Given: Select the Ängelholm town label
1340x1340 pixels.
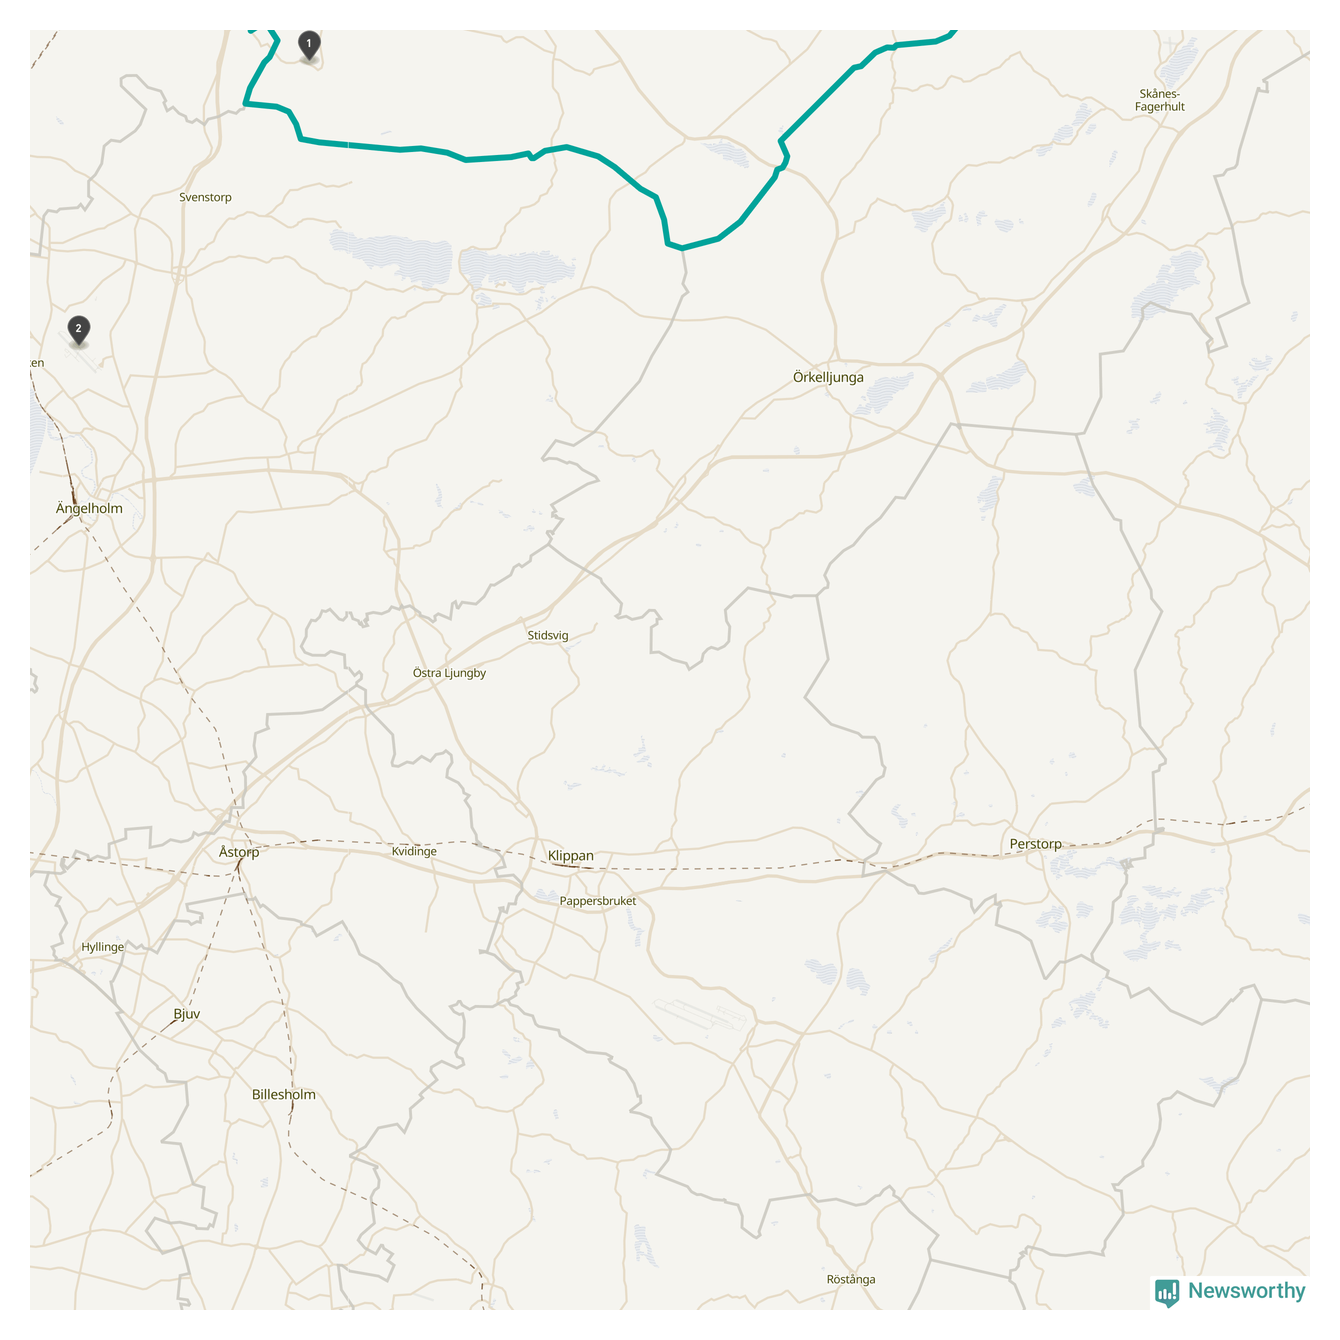Looking at the screenshot, I should (89, 508).
